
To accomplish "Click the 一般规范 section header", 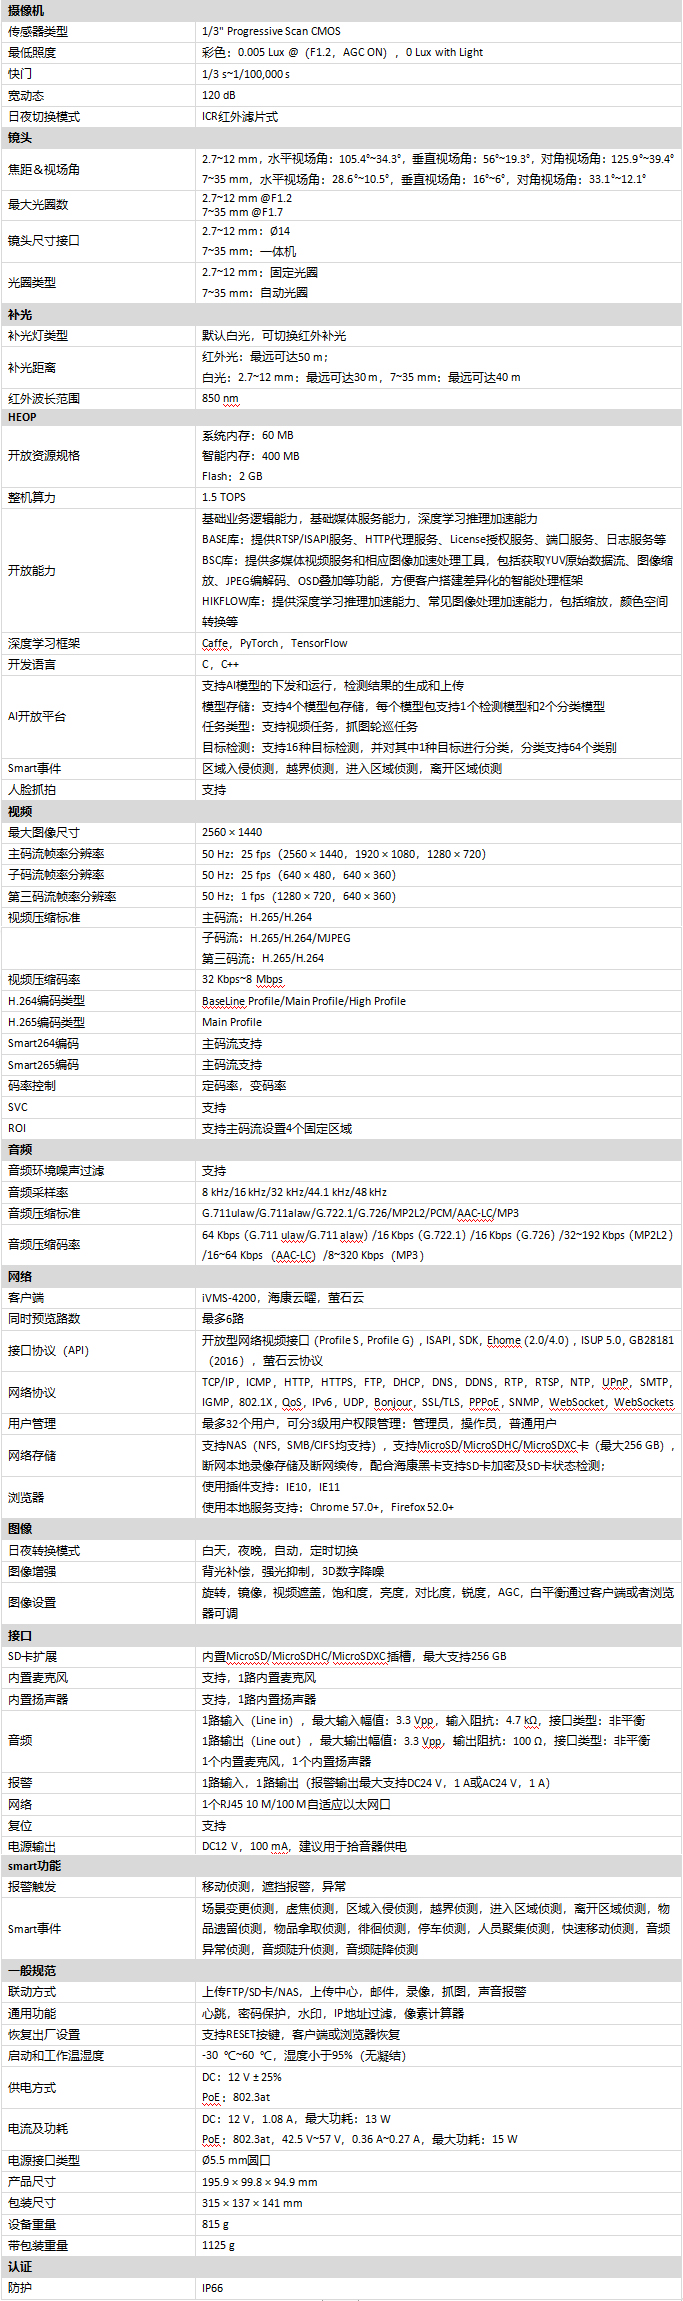I will tap(32, 1969).
